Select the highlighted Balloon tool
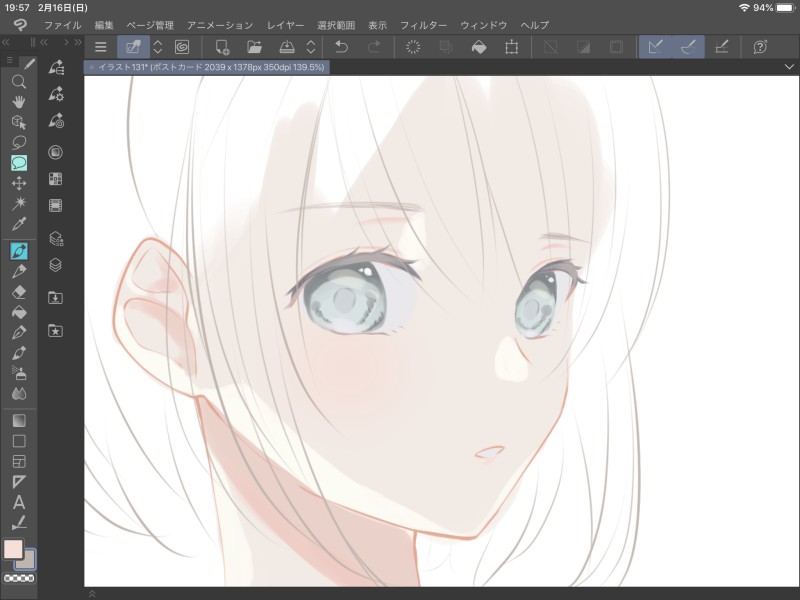800x600 pixels. [x=19, y=163]
